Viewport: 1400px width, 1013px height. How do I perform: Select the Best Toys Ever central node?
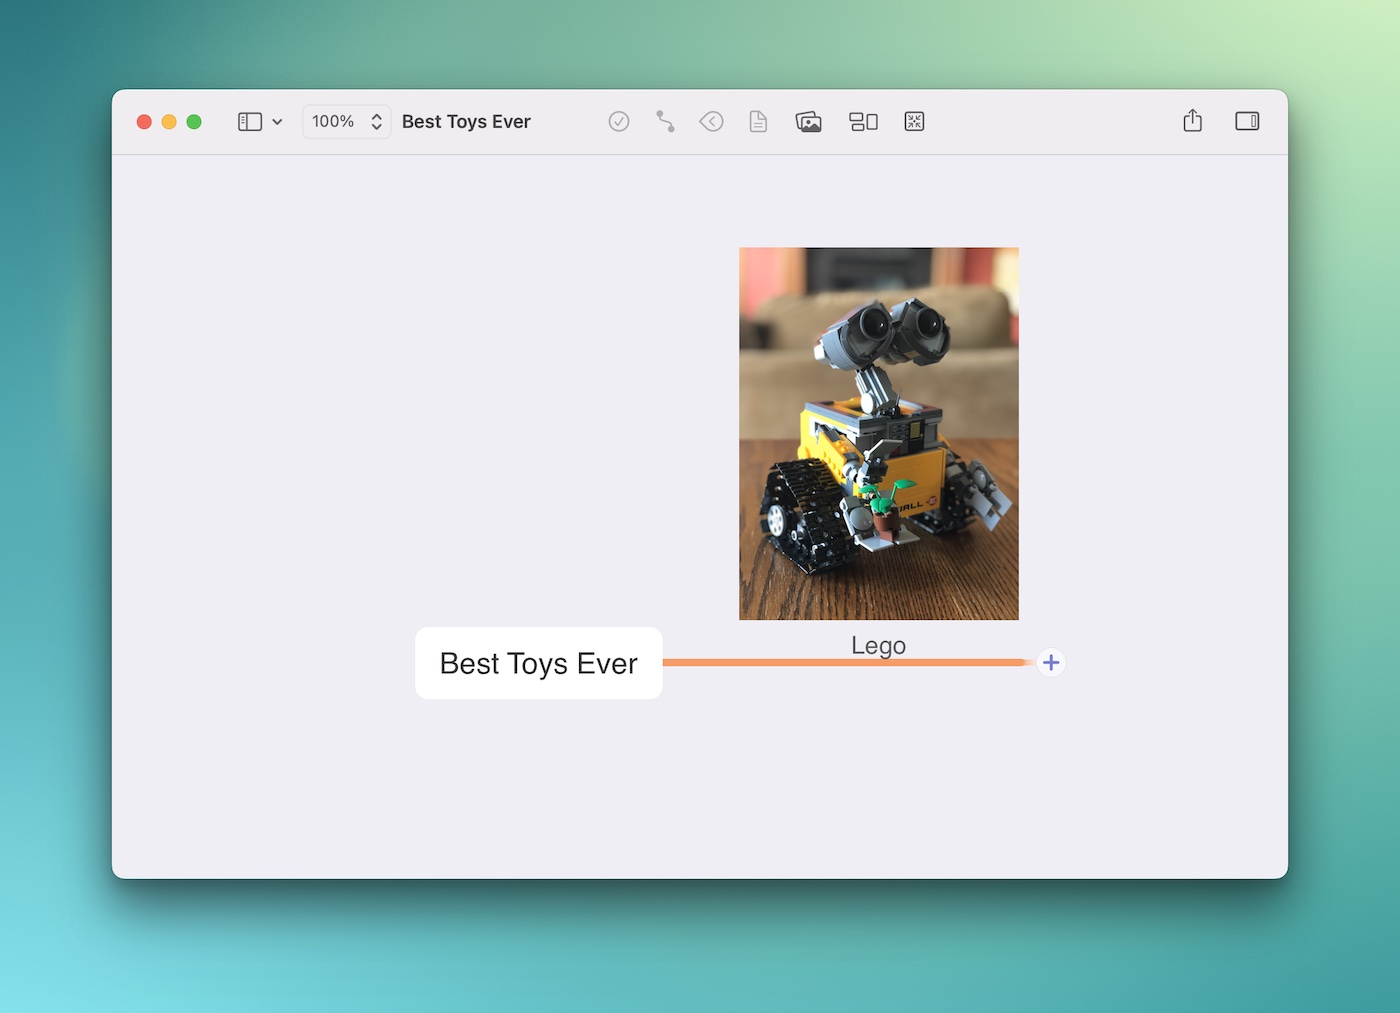tap(539, 663)
